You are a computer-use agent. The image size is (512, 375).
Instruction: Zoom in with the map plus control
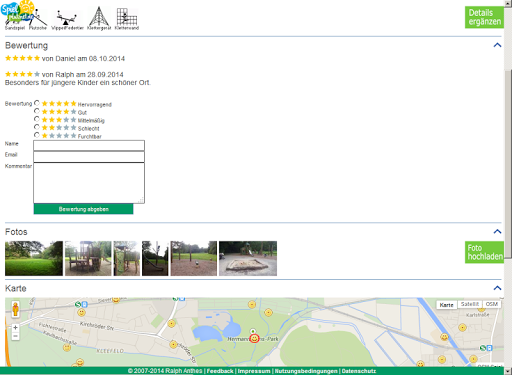pyautogui.click(x=15, y=328)
